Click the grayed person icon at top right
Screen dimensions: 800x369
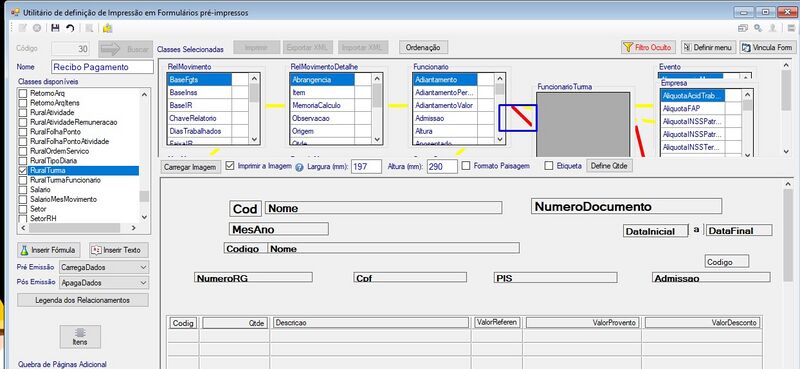tap(773, 29)
